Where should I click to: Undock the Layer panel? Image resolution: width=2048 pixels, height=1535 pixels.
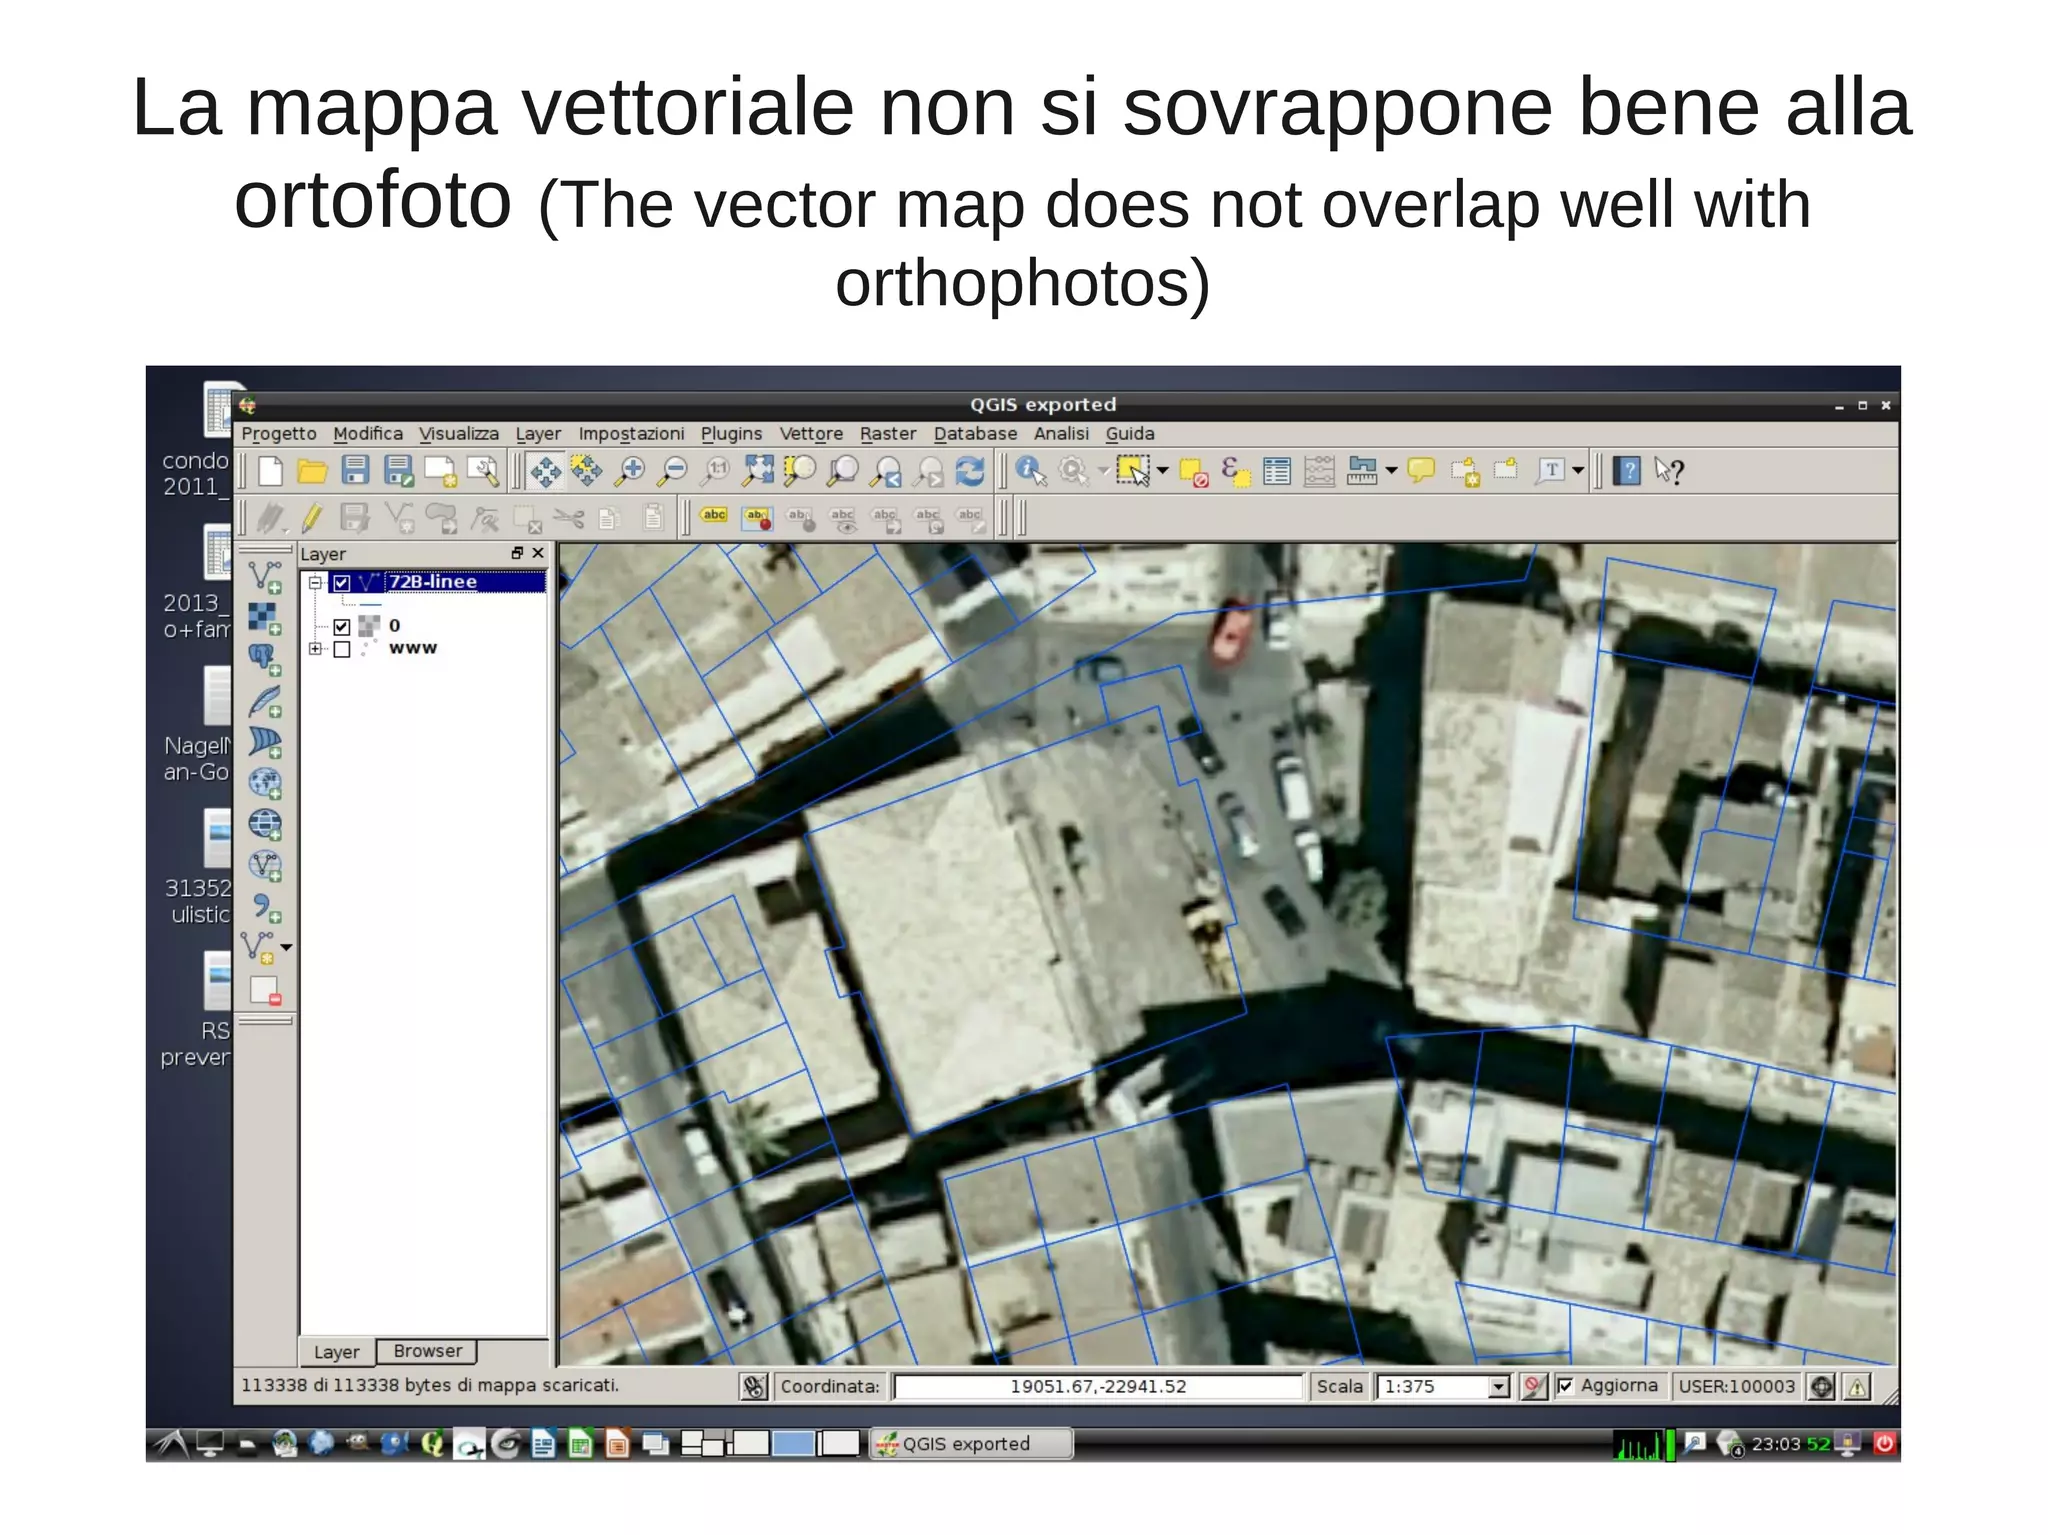(517, 553)
